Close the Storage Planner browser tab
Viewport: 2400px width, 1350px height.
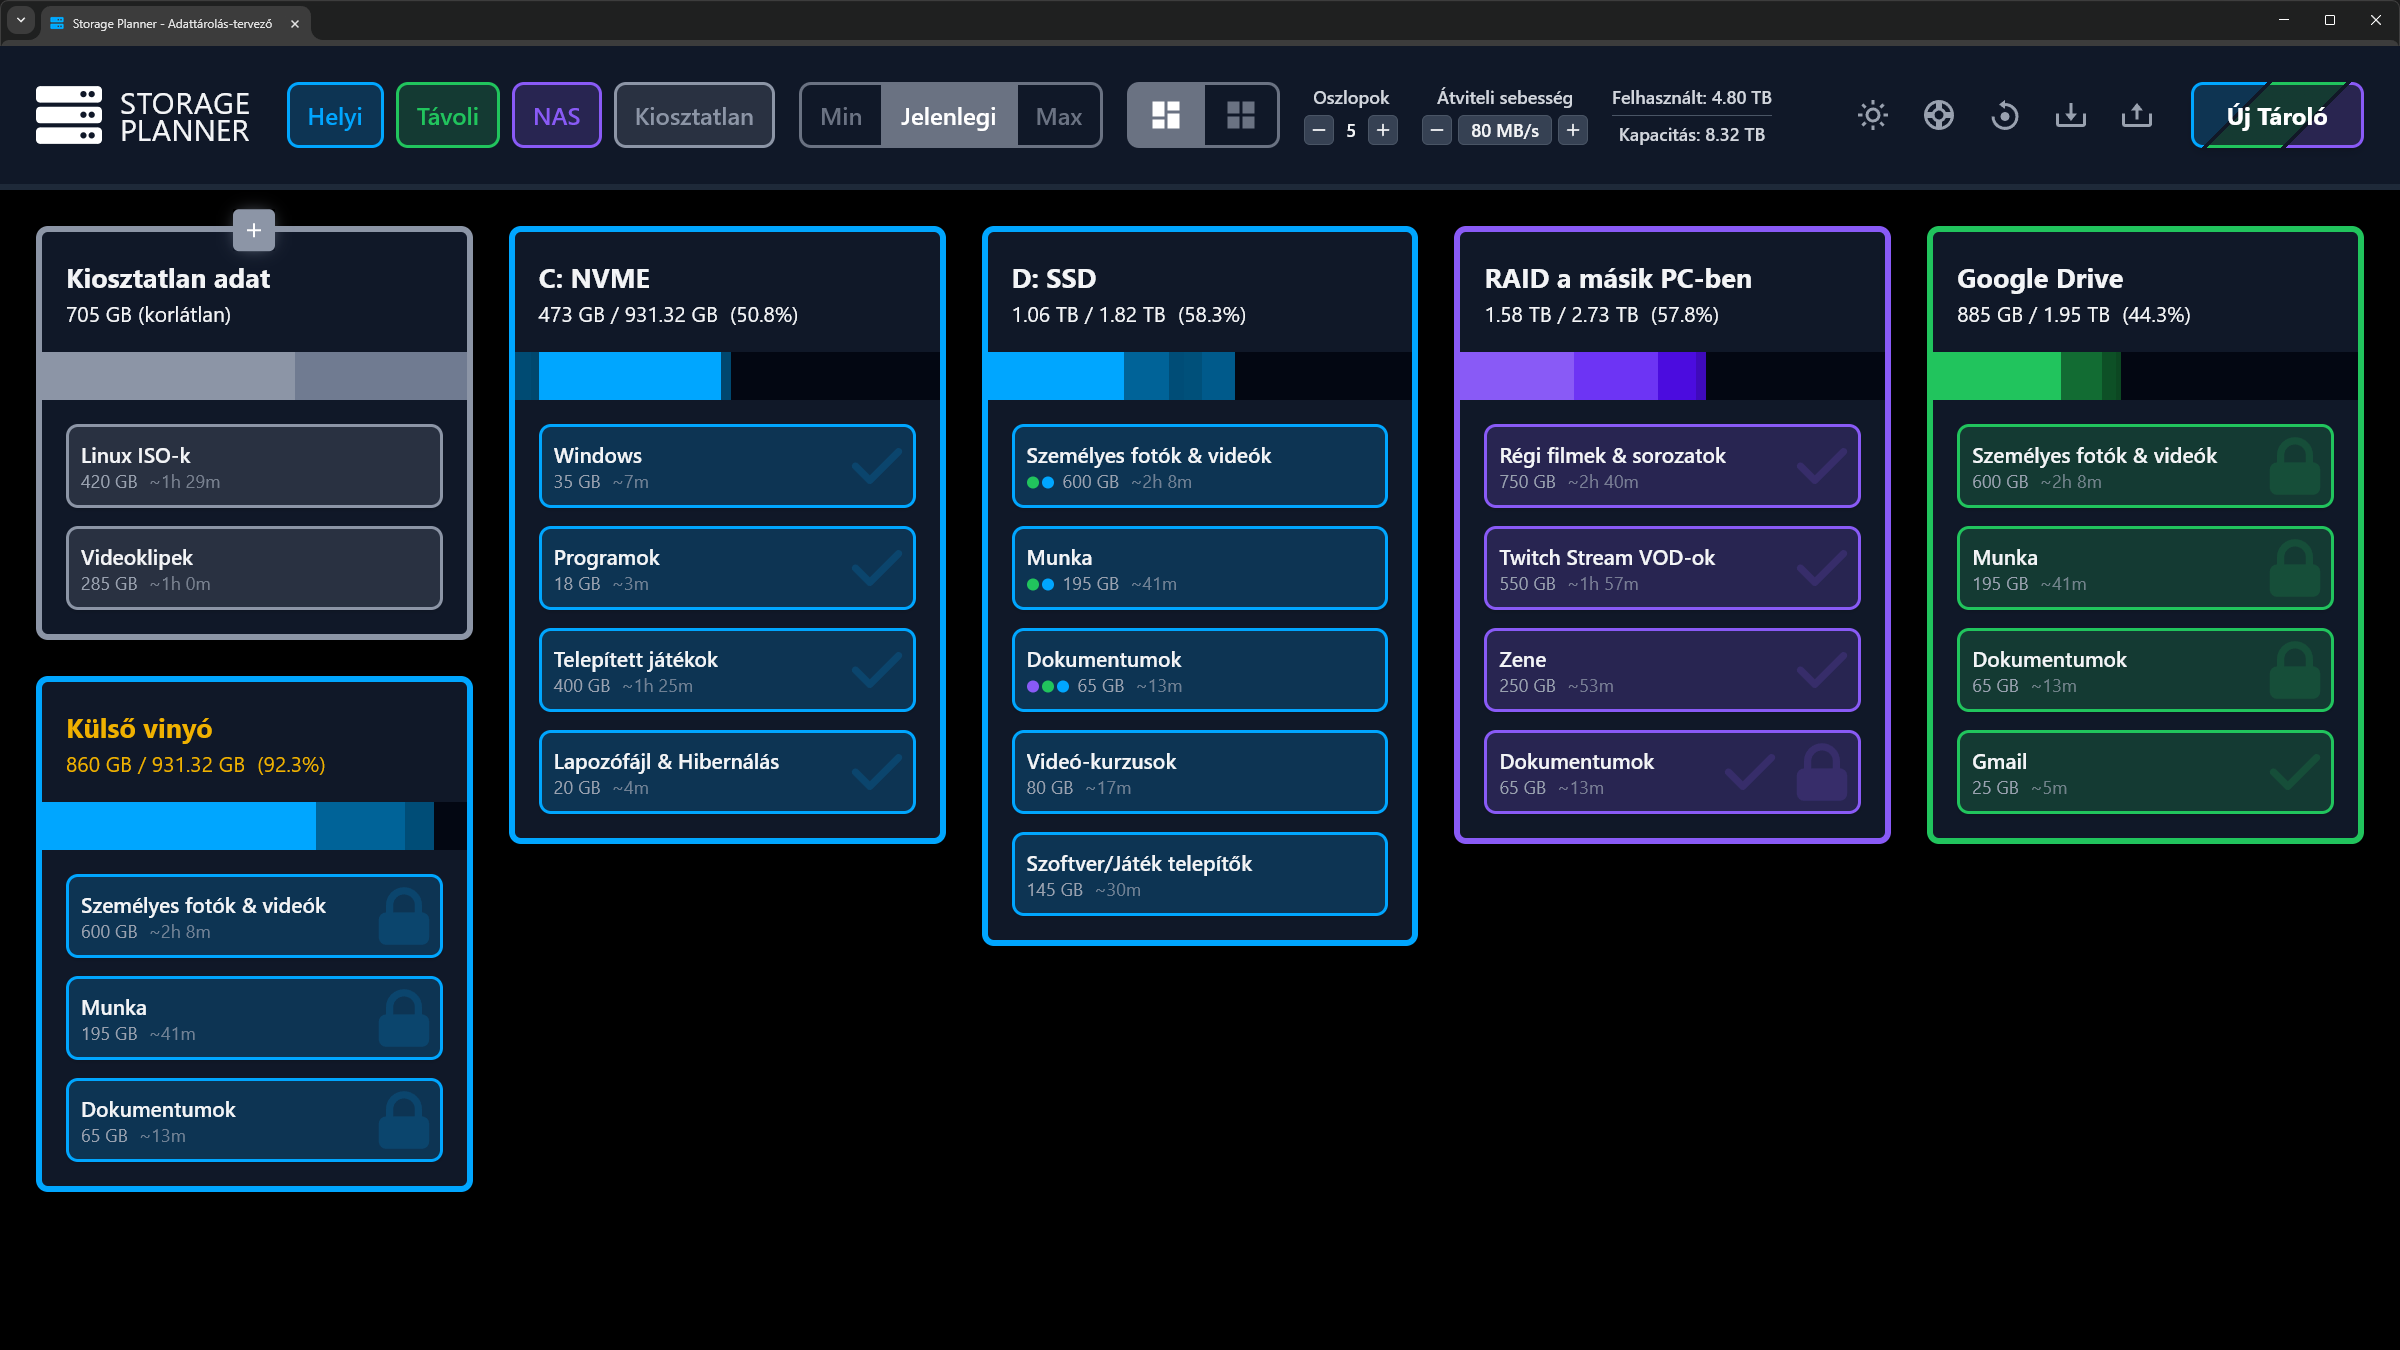pos(295,24)
